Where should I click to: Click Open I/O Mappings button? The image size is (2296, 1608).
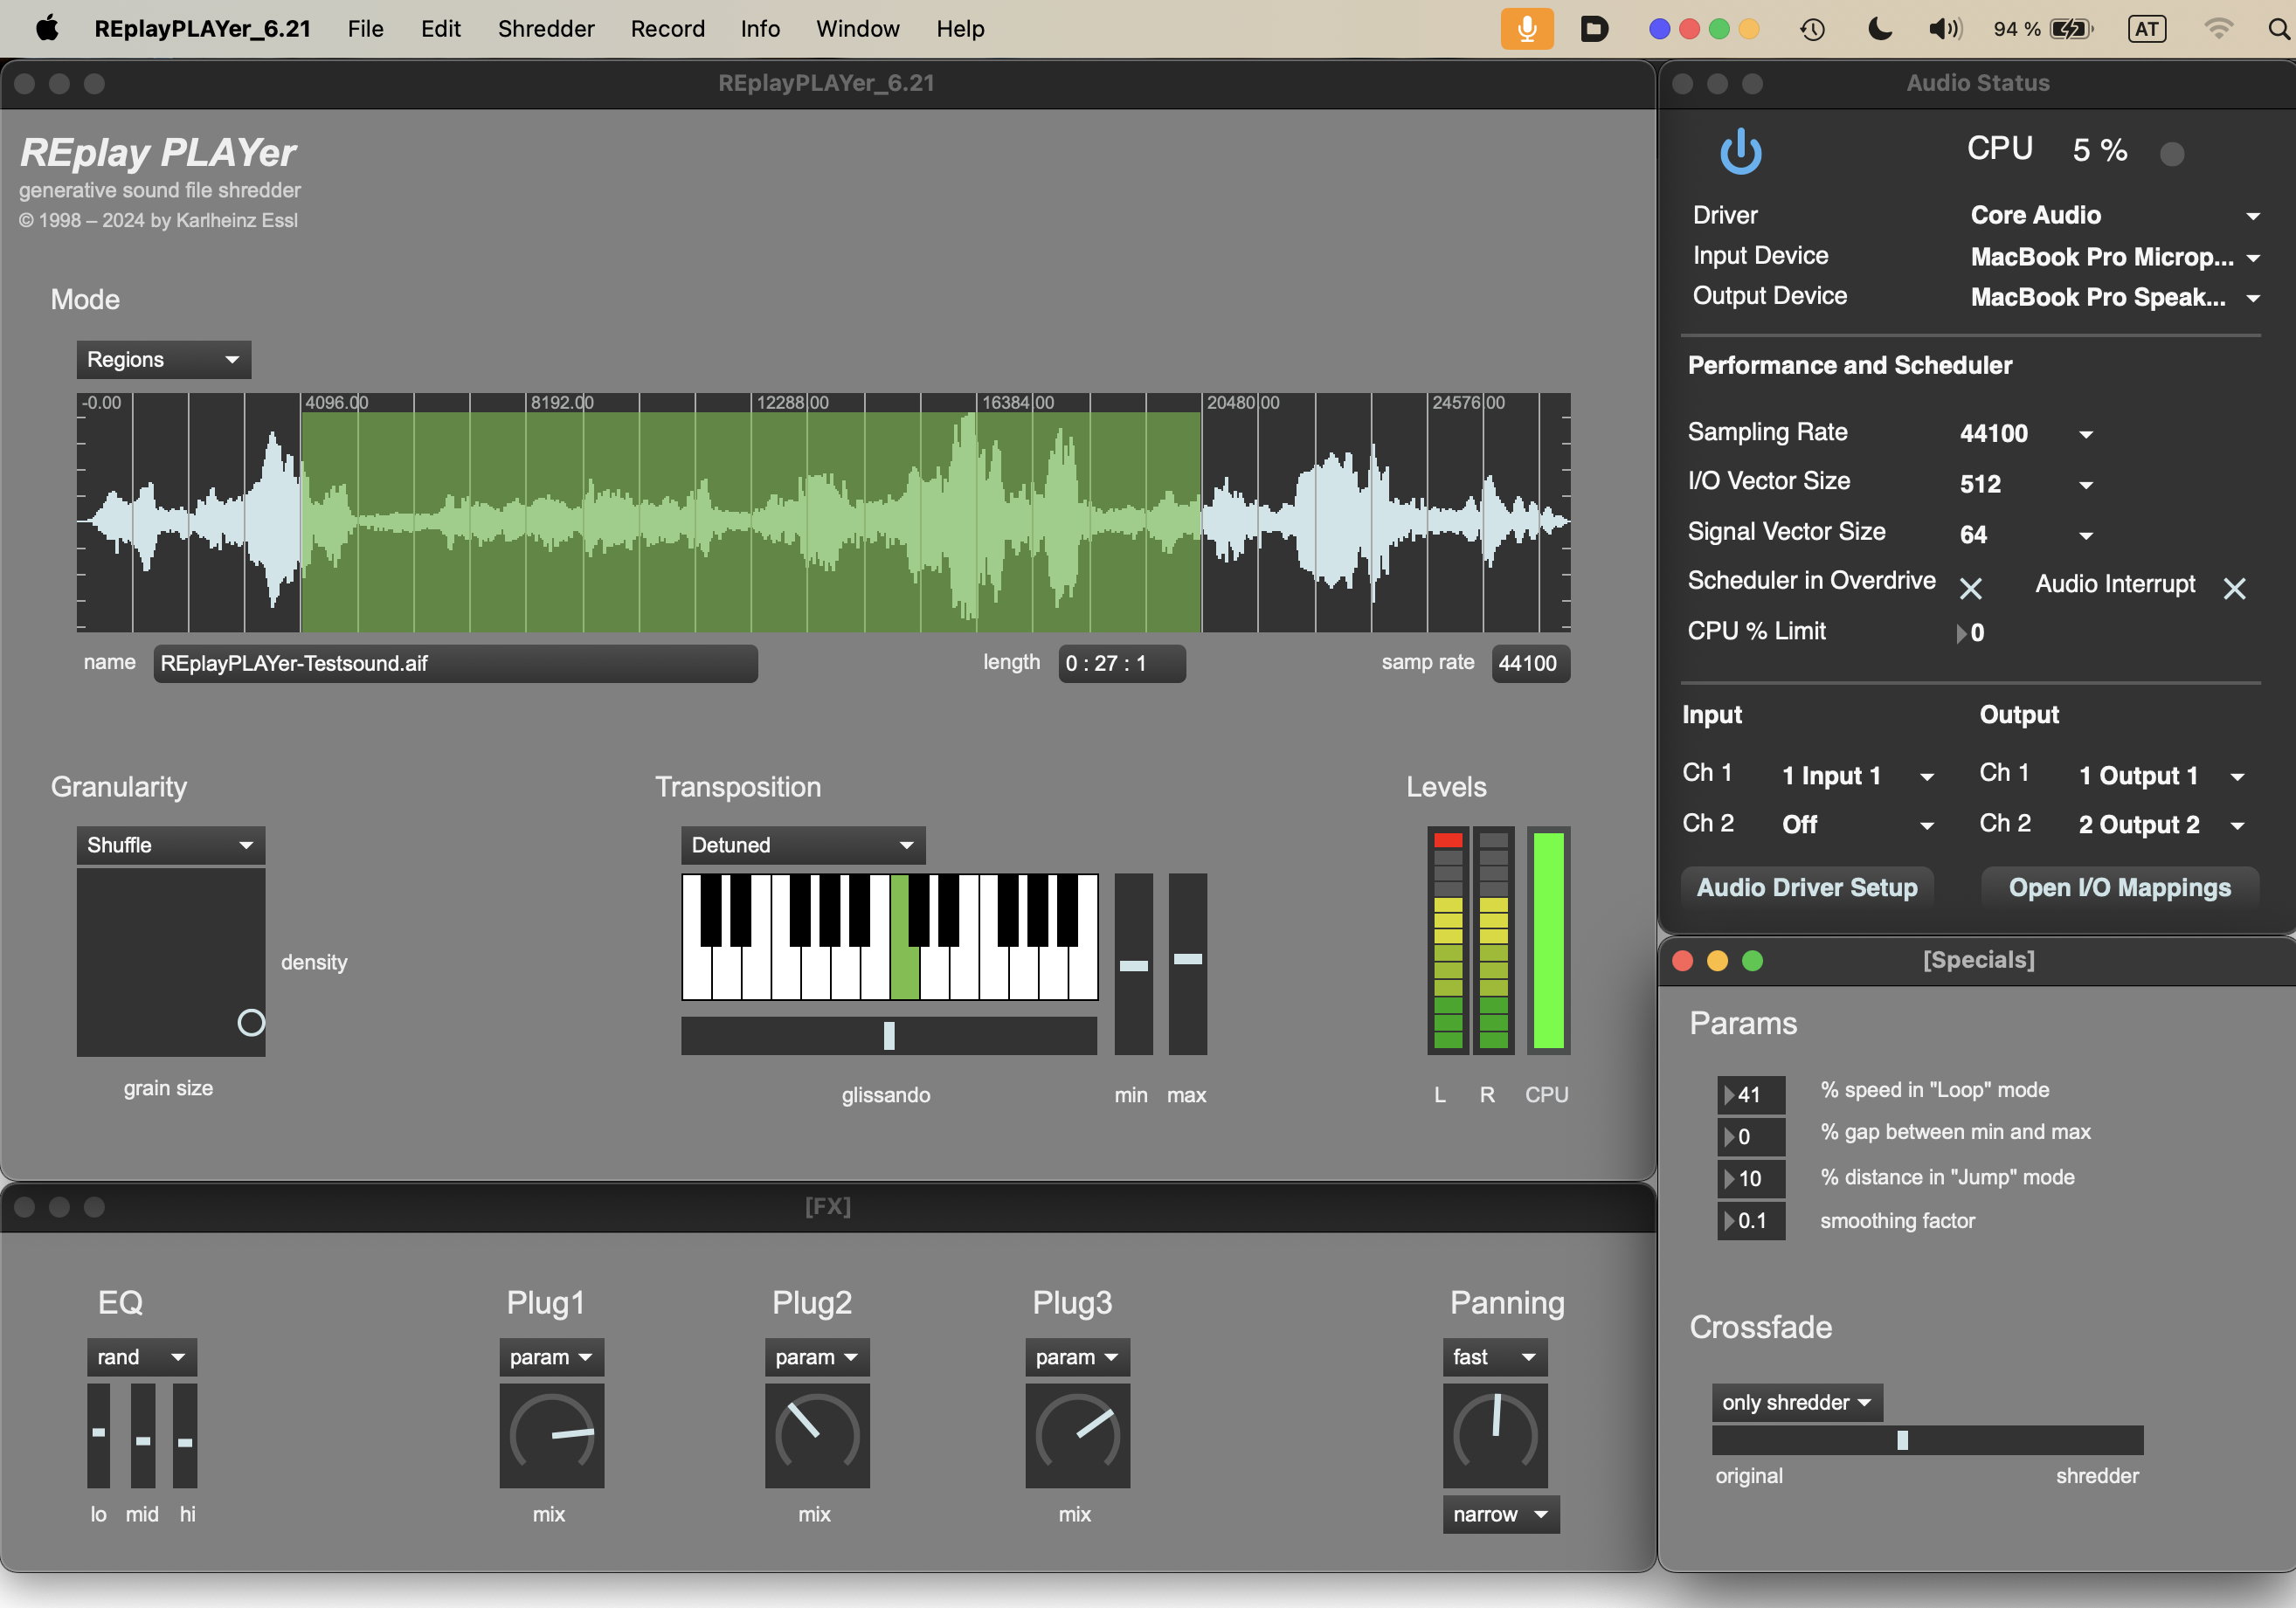pos(2119,887)
